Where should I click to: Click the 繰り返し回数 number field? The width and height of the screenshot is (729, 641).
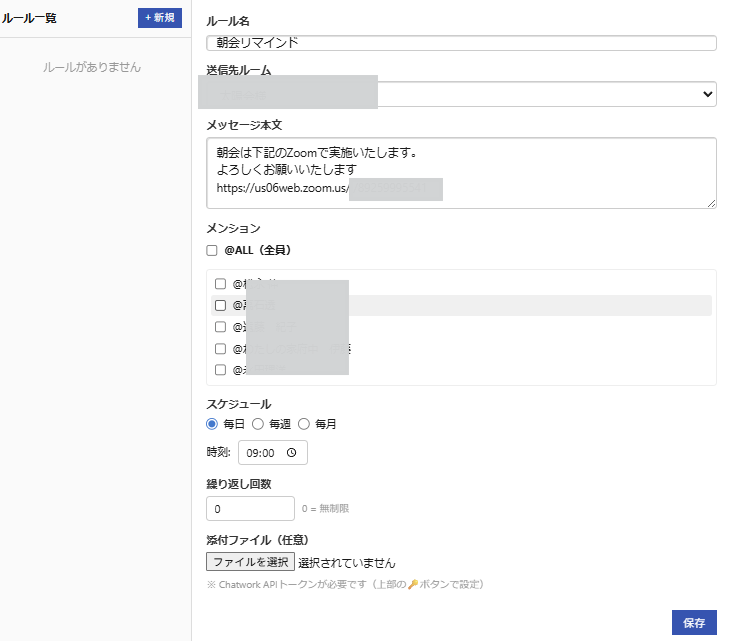click(250, 509)
